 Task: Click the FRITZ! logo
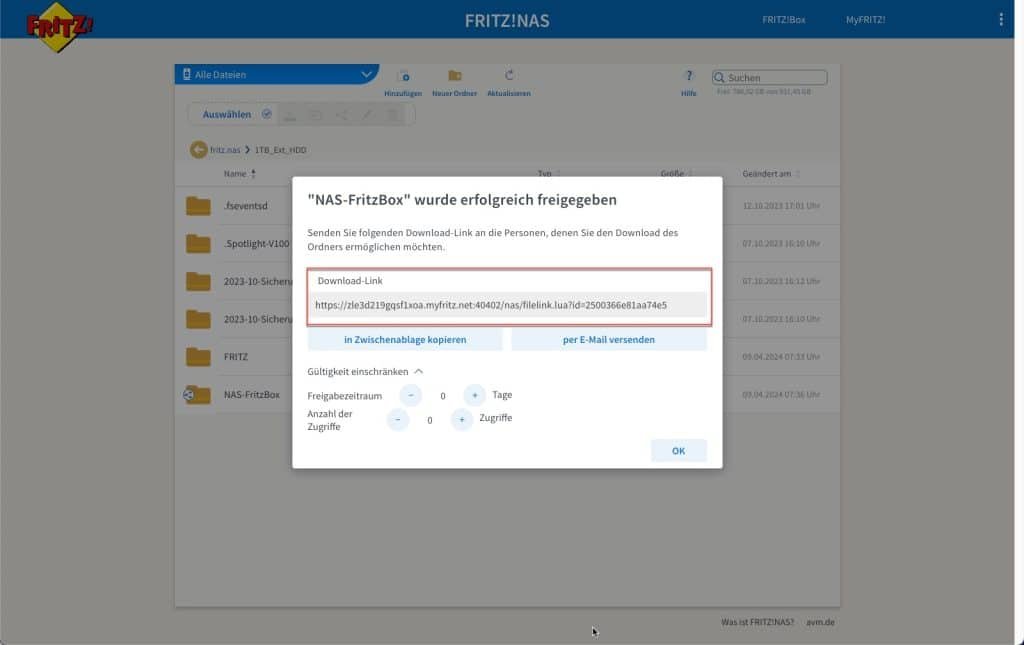[x=55, y=22]
